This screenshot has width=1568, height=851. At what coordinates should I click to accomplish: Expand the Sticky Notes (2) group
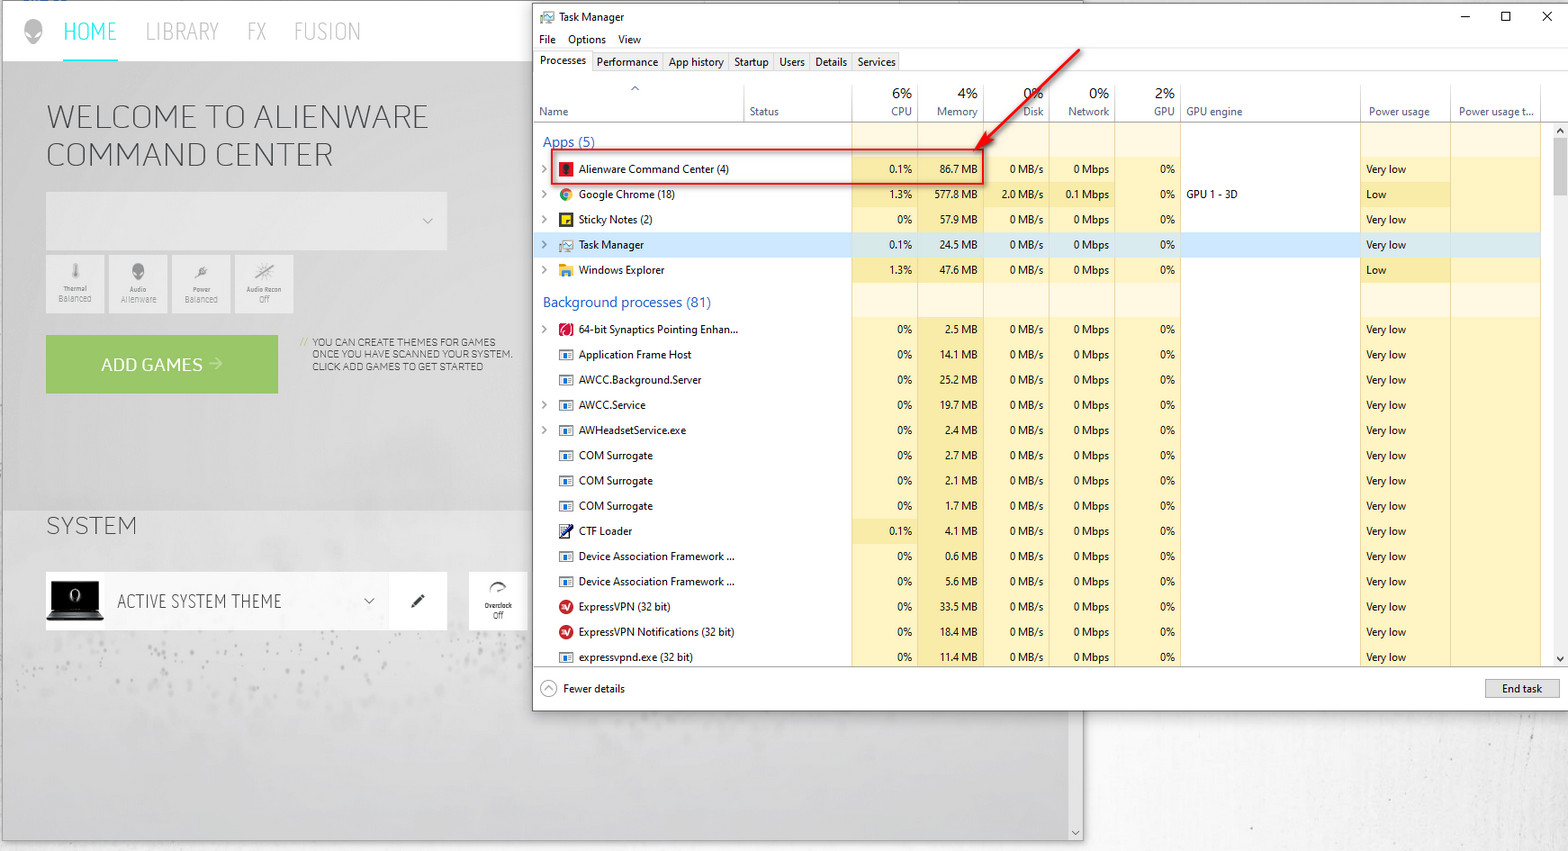coord(544,219)
